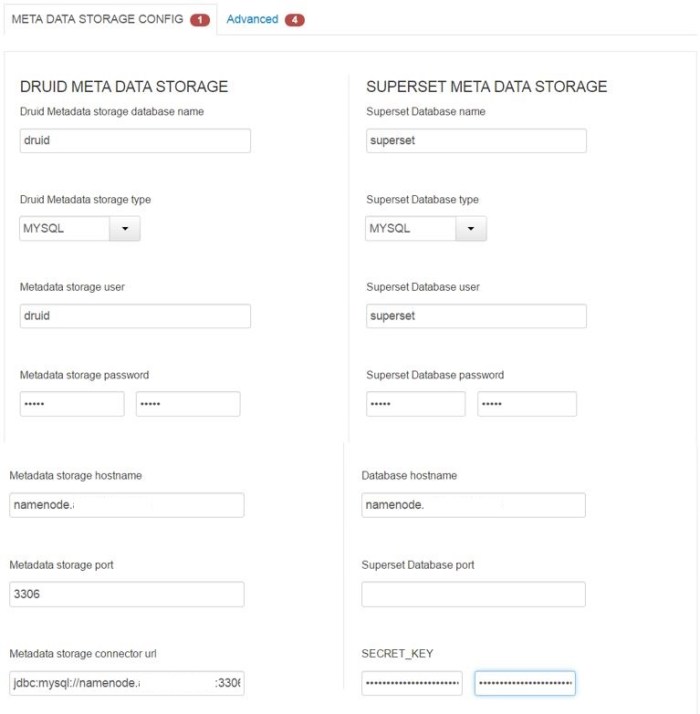Focus the Metadata storage connector url field
Viewport: 700px width, 714px height.
[x=127, y=683]
